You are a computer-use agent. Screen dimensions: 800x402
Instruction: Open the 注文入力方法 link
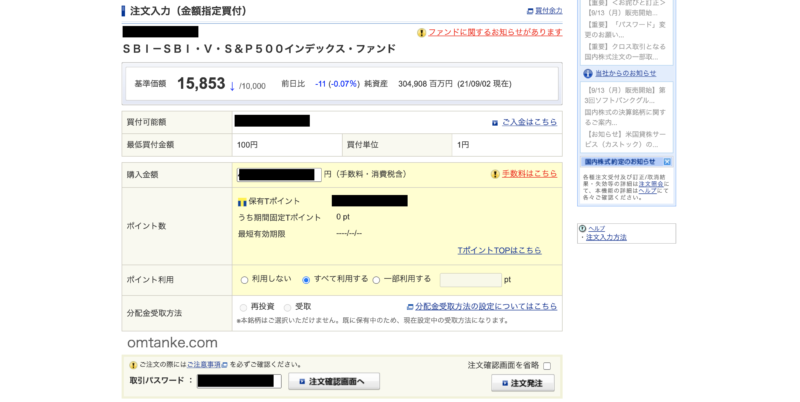click(x=606, y=237)
